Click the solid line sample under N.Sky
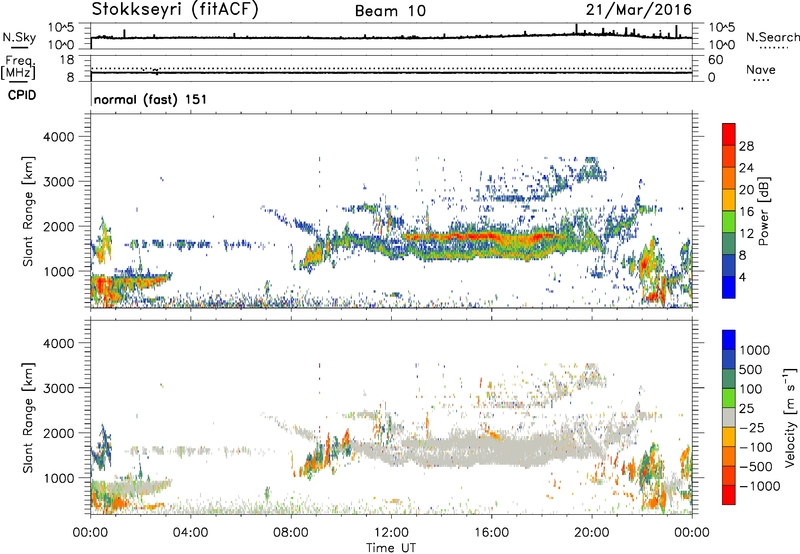Screen dimensions: 800x554 tap(19, 47)
